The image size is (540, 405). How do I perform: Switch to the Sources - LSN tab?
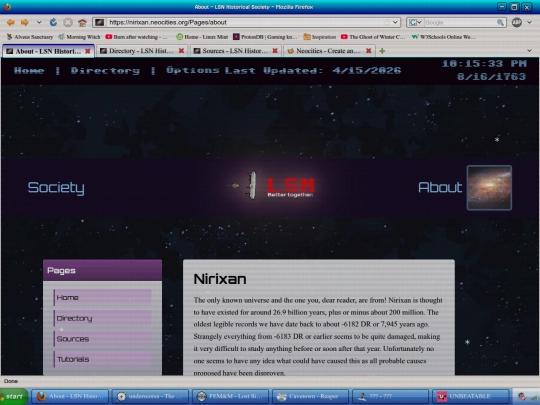235,51
